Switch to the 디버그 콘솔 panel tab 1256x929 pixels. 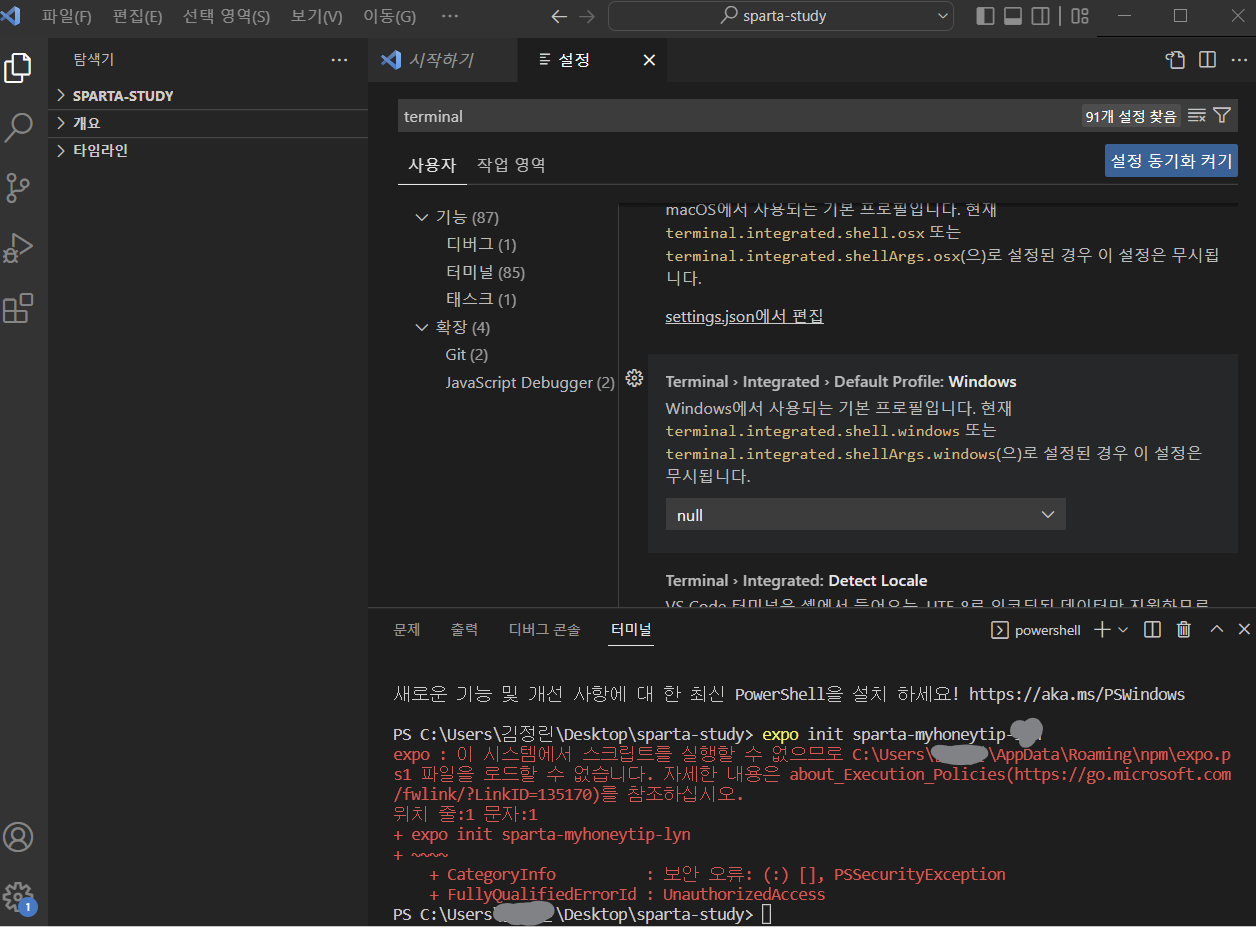tap(544, 629)
